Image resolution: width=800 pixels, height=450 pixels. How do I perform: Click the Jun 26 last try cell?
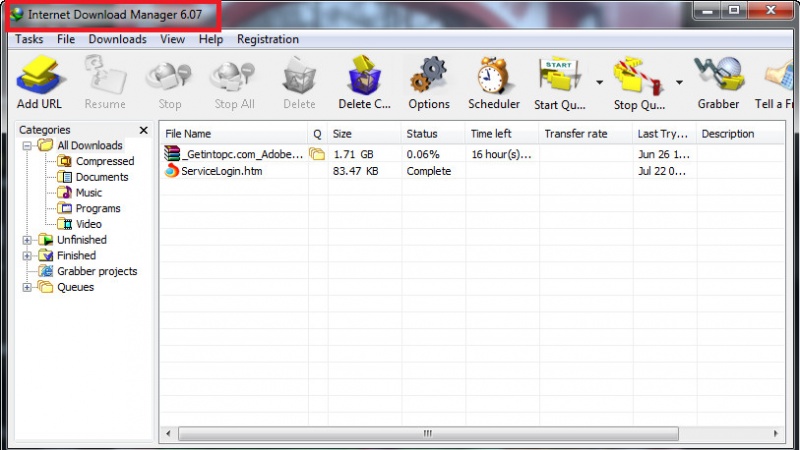tap(664, 154)
